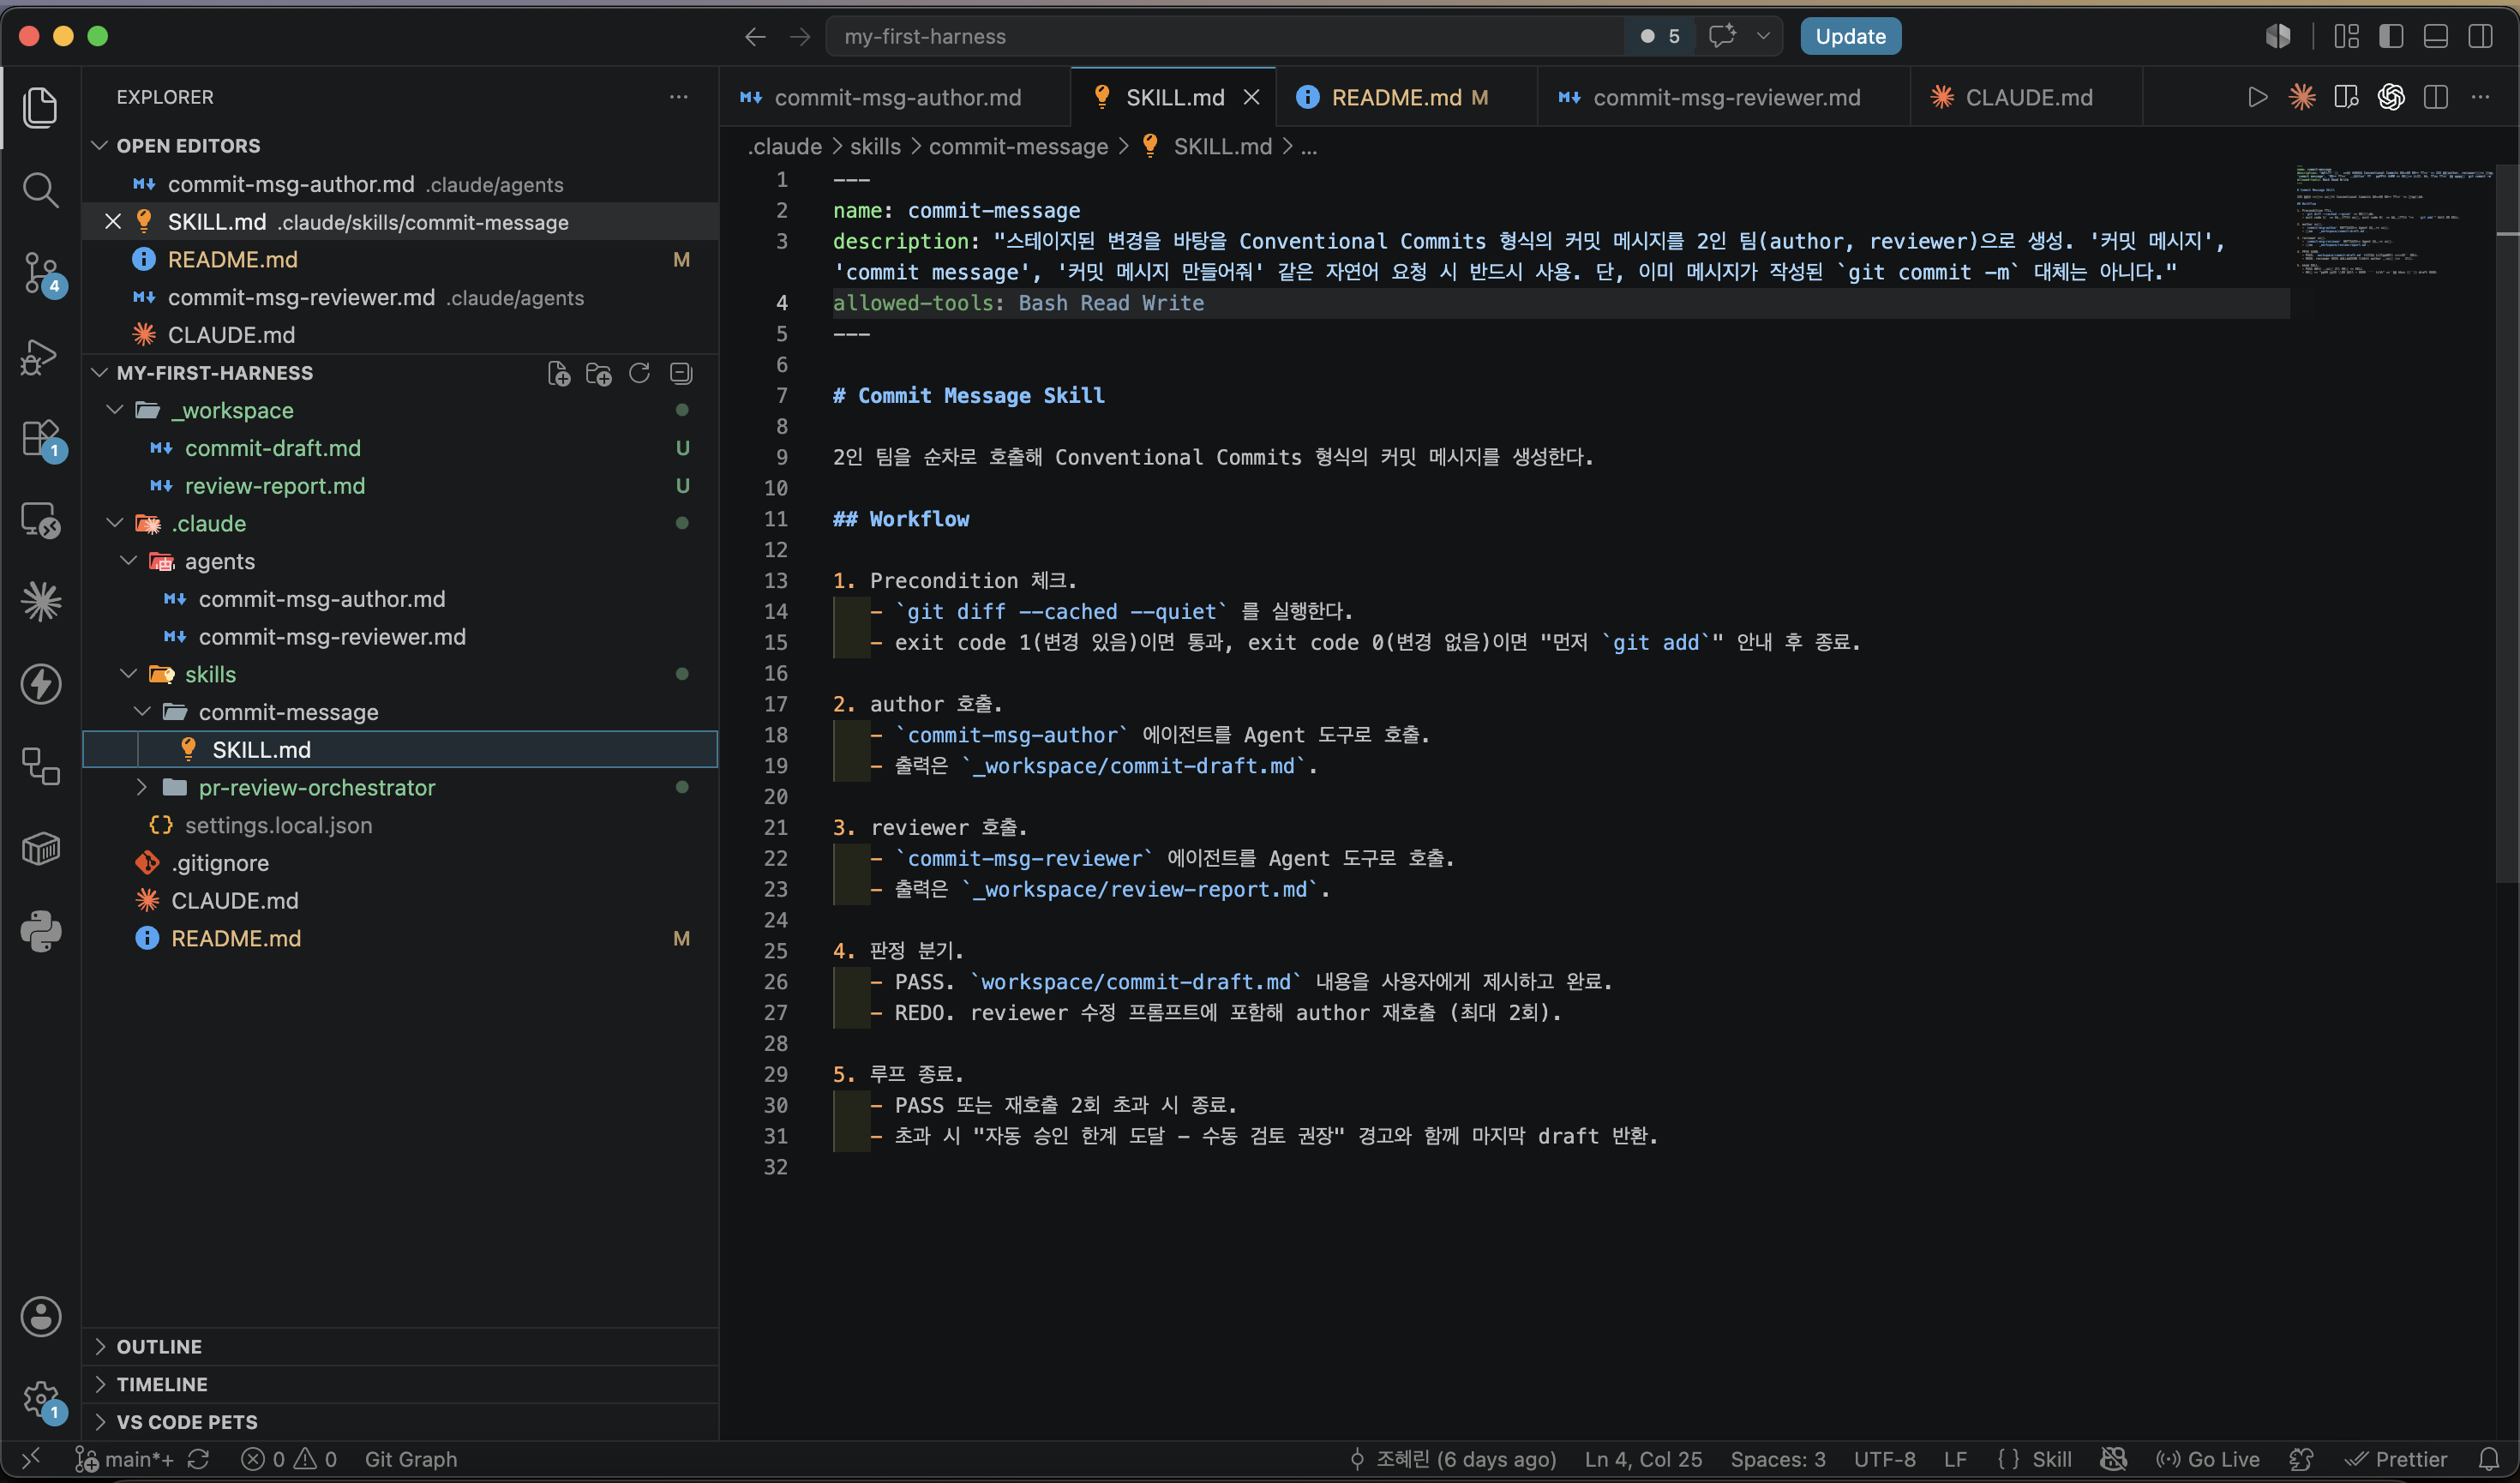Image resolution: width=2520 pixels, height=1483 pixels.
Task: Open Source Control view with badge
Action: (x=40, y=272)
